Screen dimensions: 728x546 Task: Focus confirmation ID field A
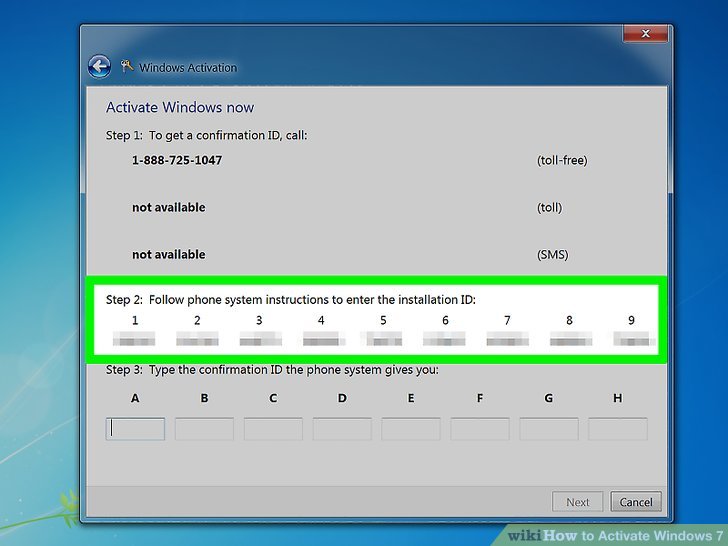(x=135, y=429)
